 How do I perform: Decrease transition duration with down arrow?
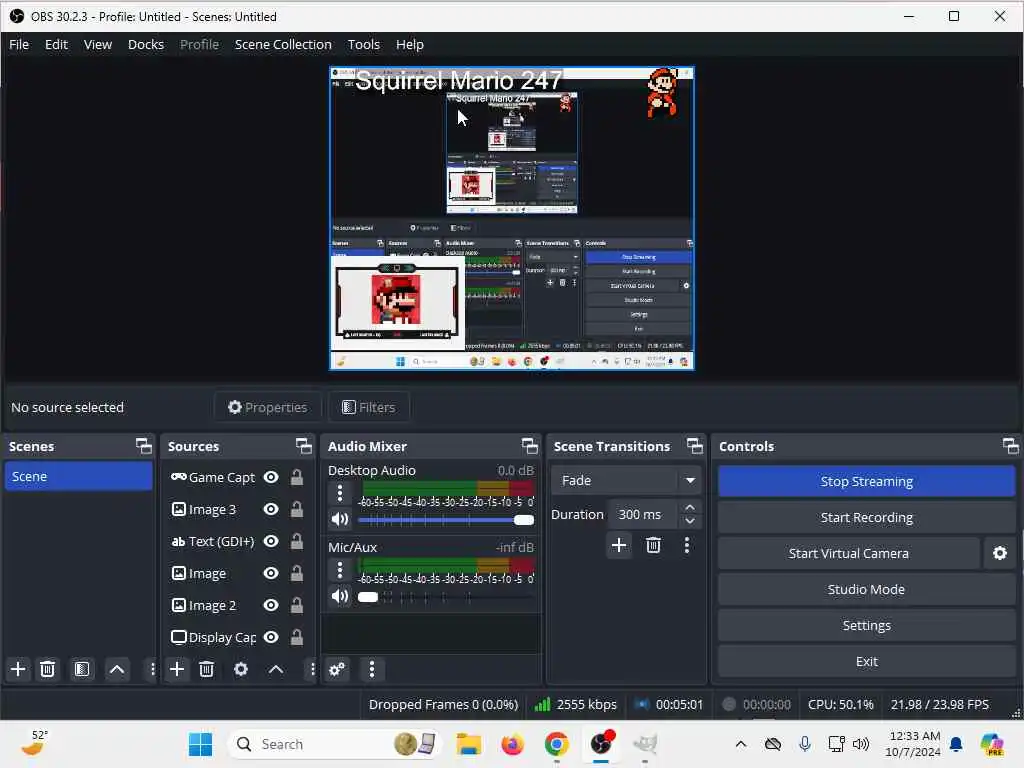click(690, 521)
